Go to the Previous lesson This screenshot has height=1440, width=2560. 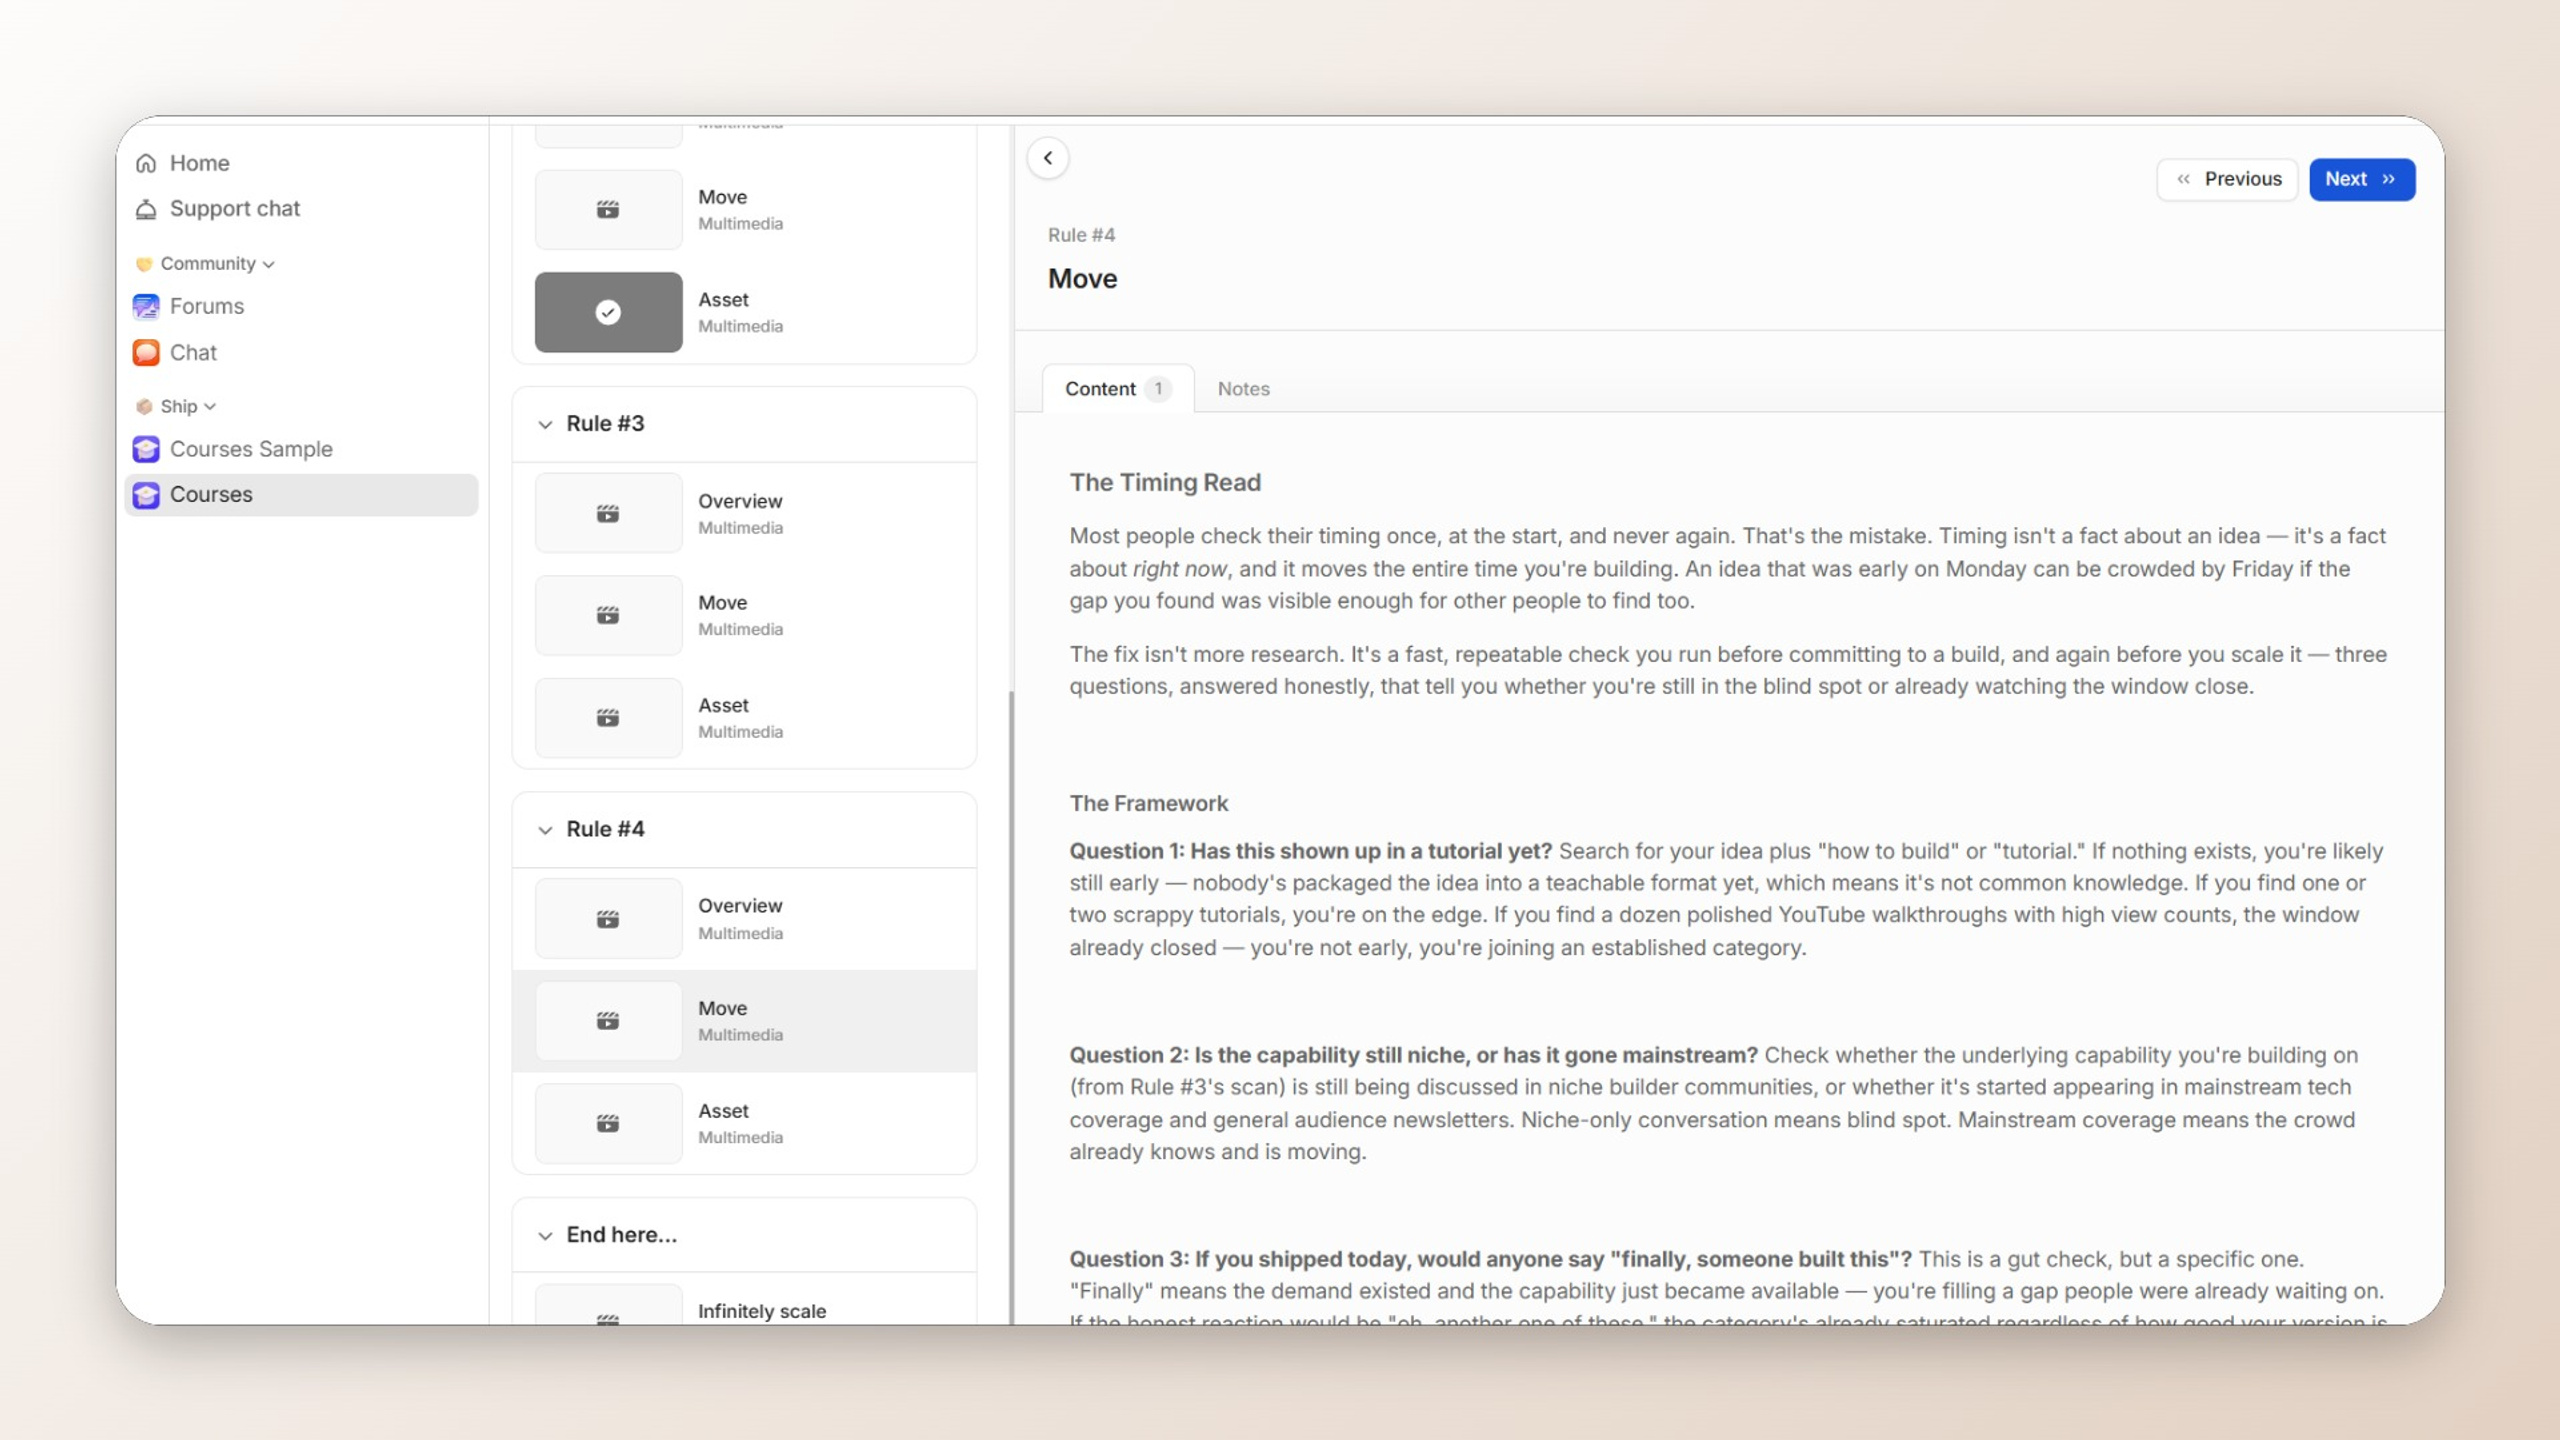[x=2227, y=179]
